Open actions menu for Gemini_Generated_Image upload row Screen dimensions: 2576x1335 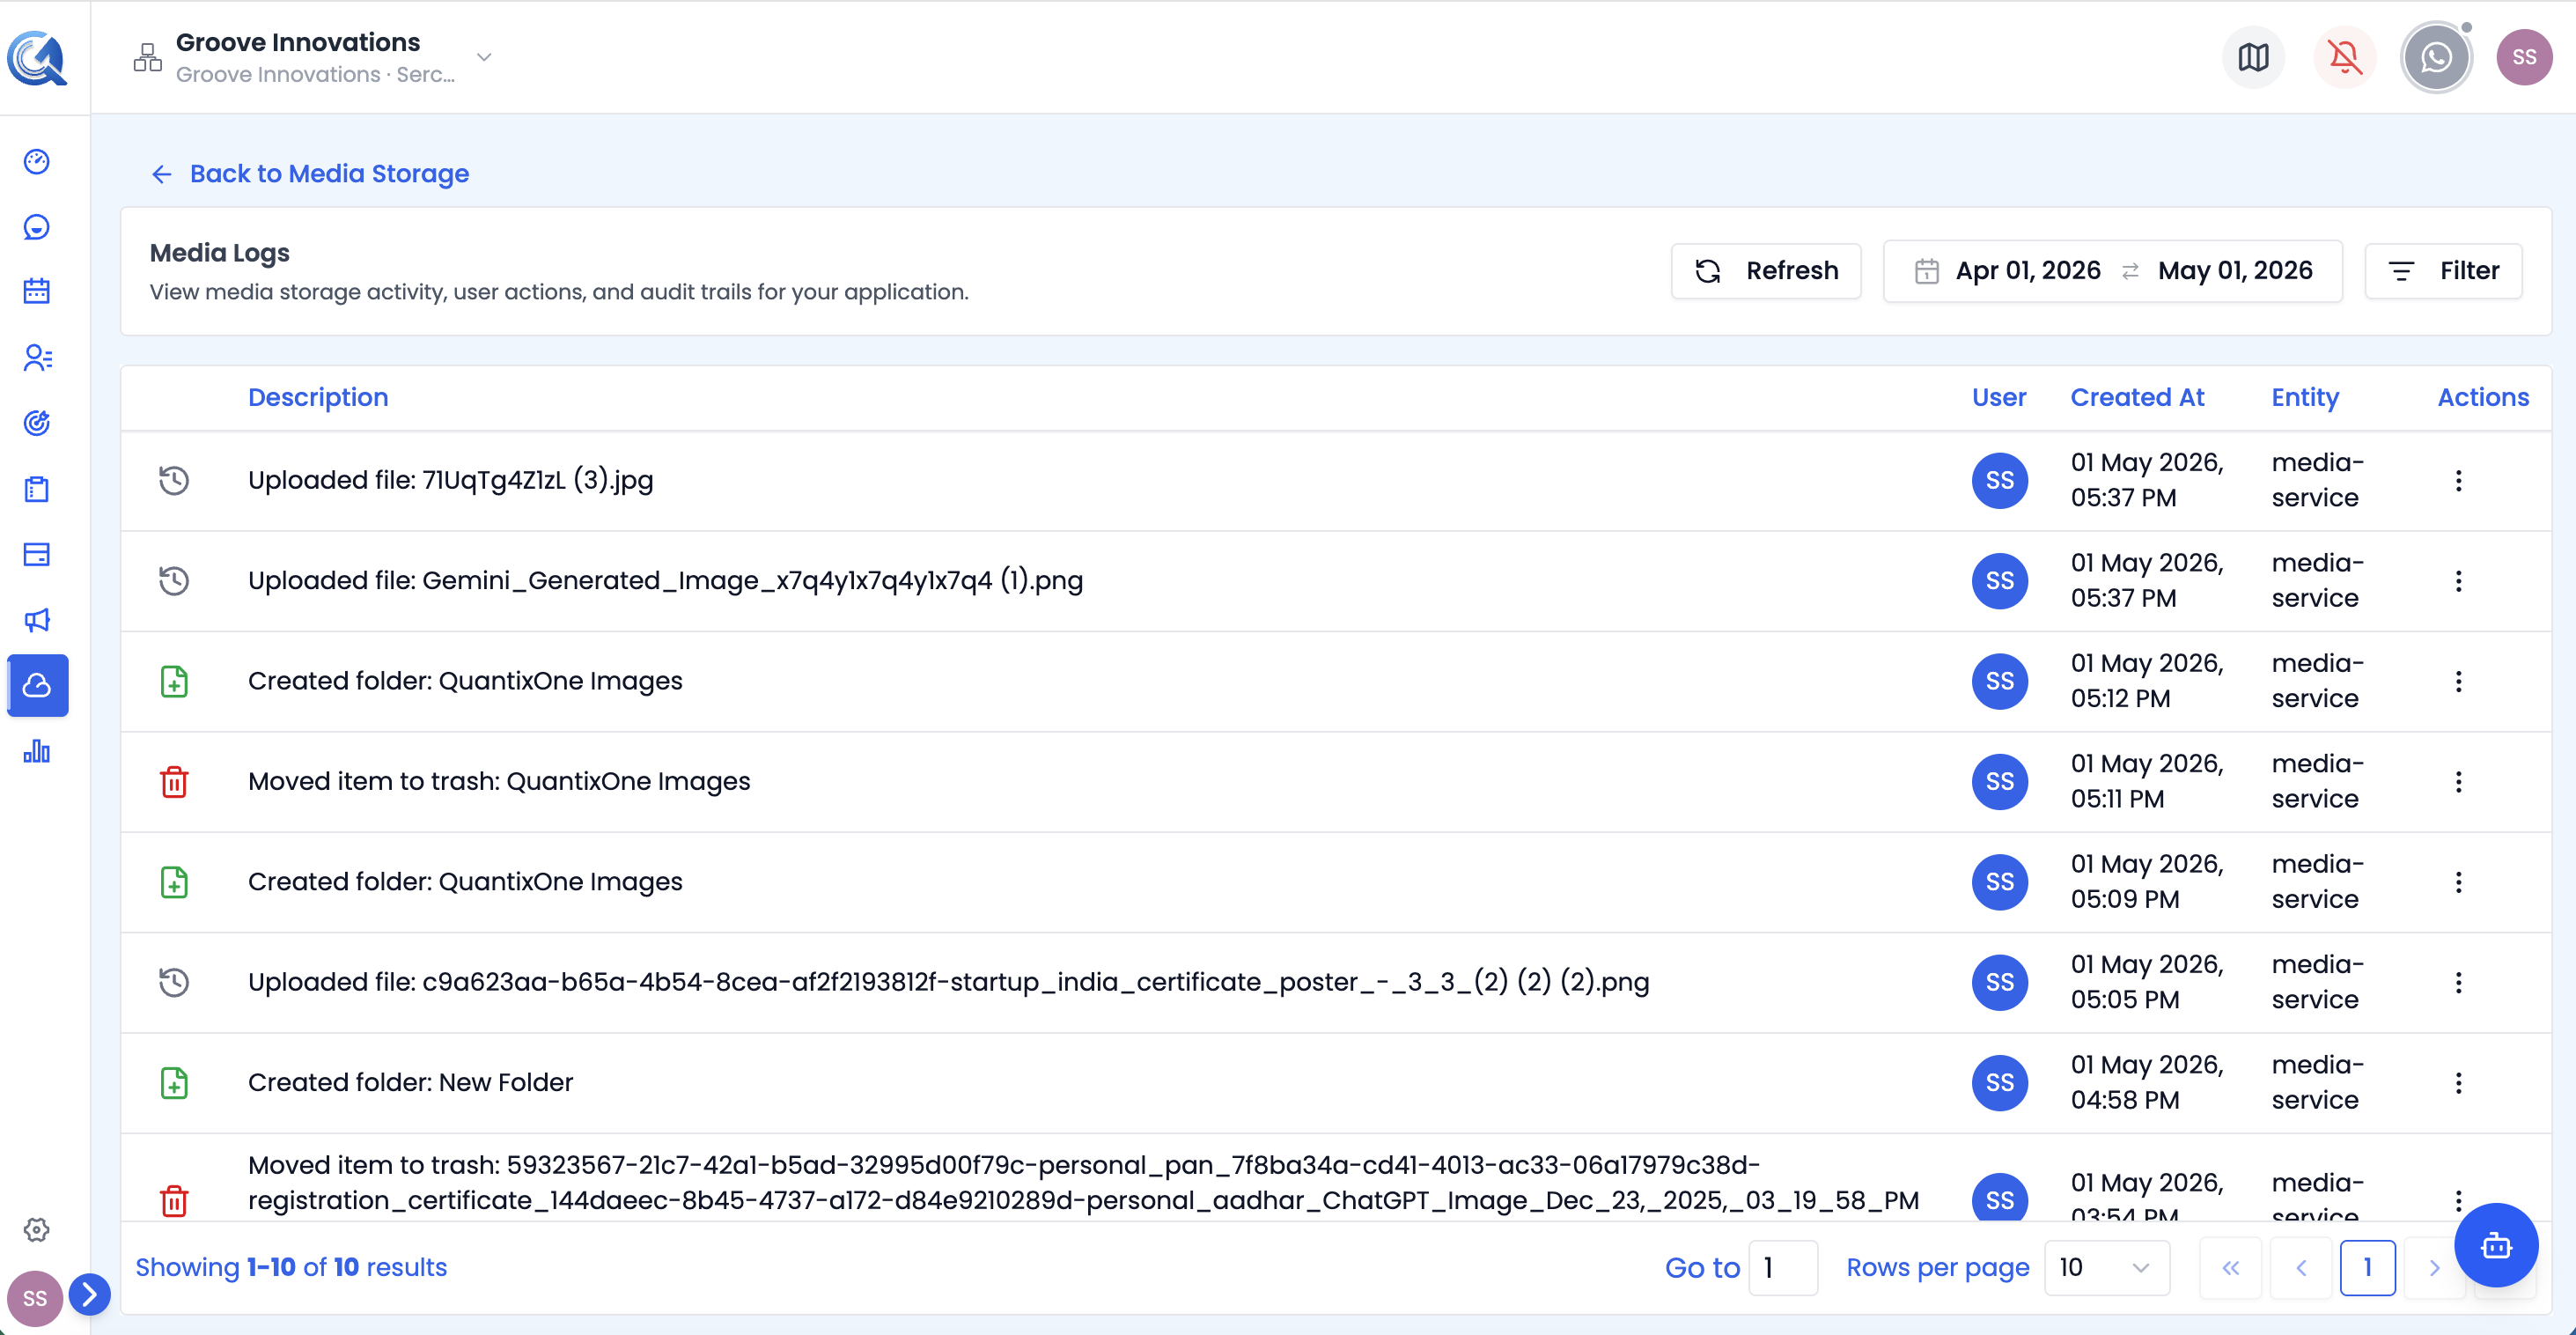[x=2458, y=581]
